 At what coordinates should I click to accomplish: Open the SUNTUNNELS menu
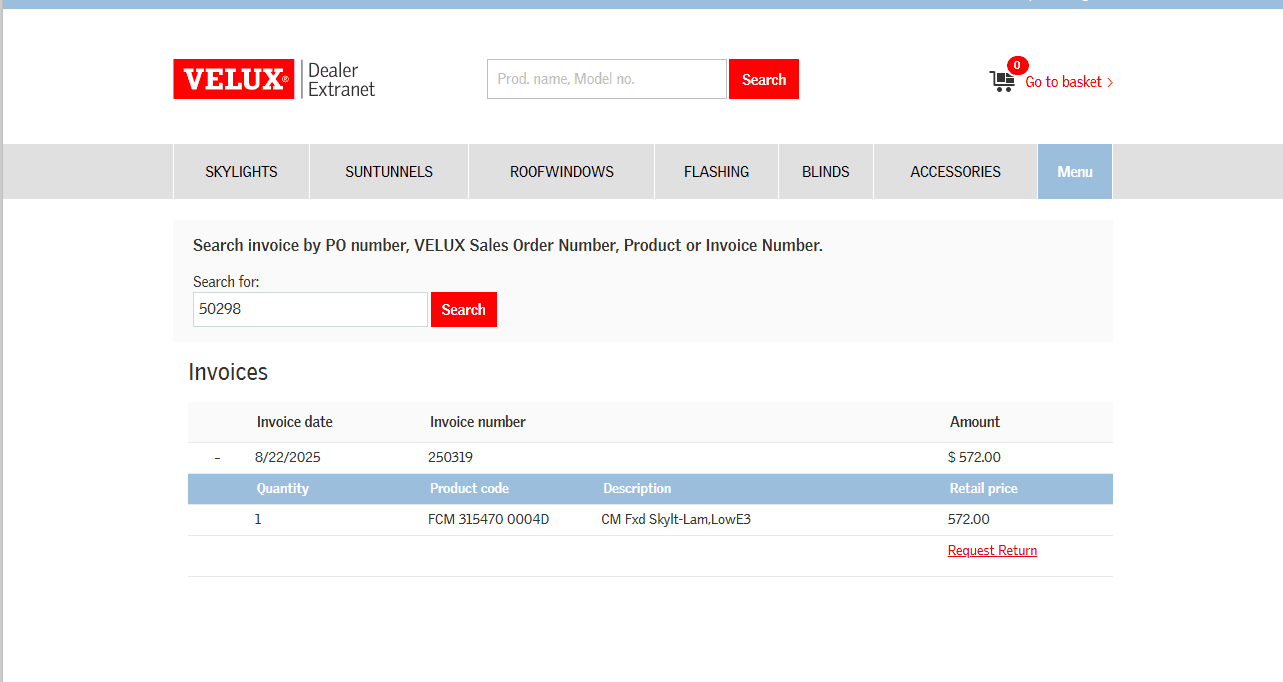(389, 172)
